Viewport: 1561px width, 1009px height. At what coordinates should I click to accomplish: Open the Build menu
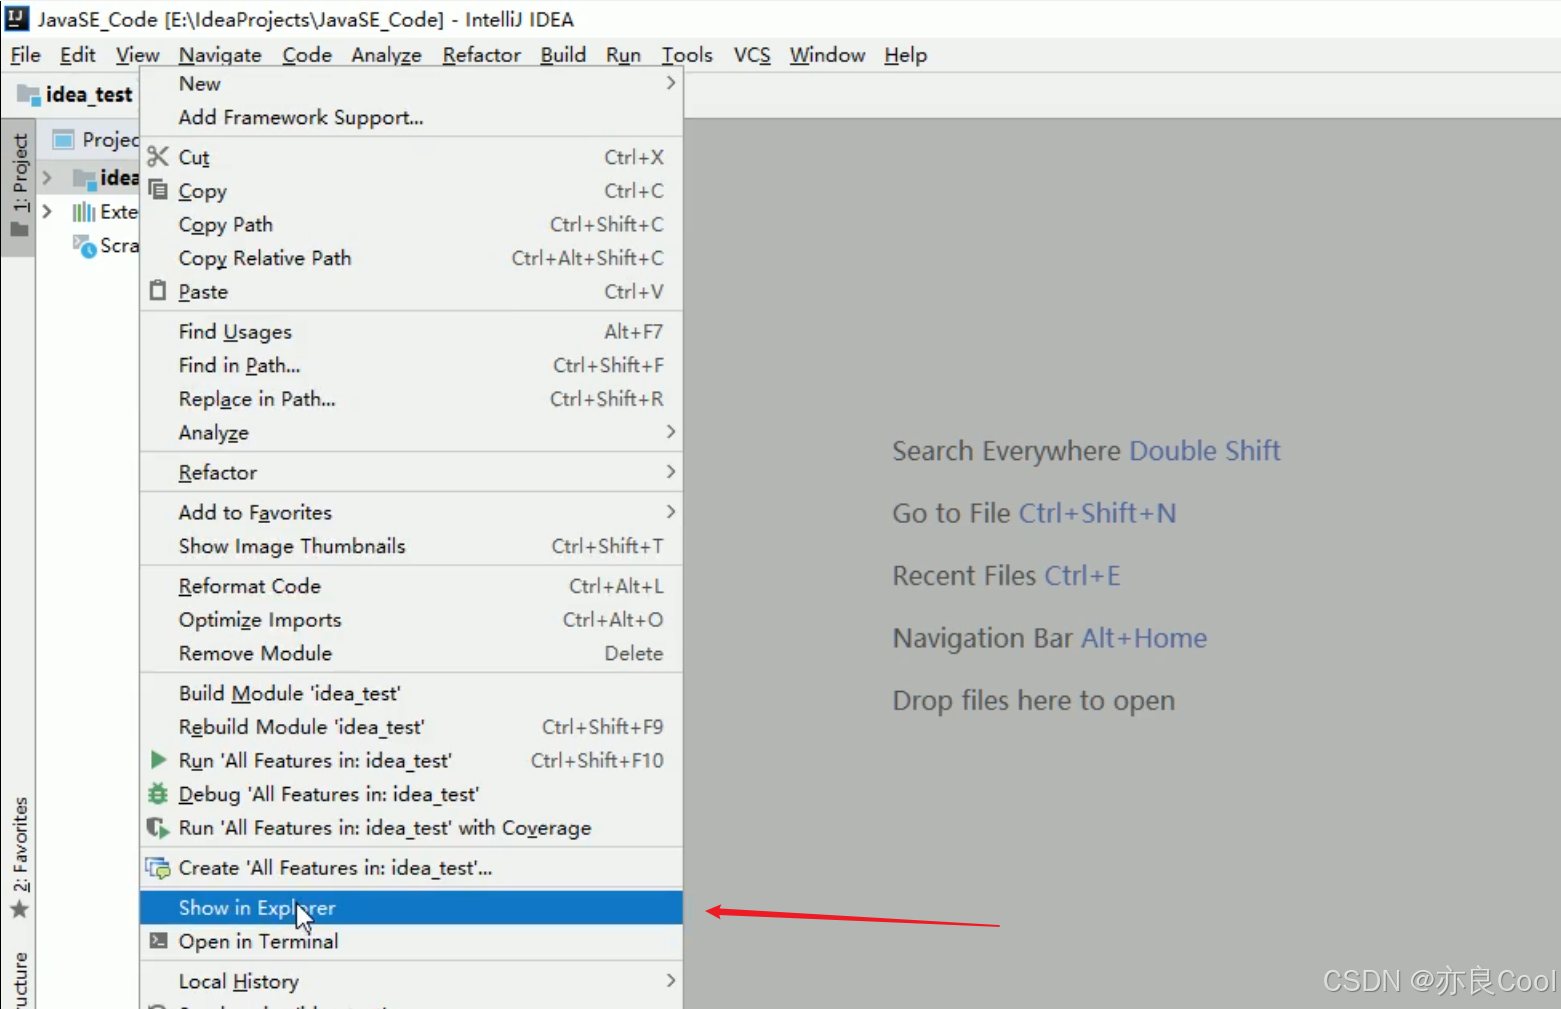[x=563, y=55]
